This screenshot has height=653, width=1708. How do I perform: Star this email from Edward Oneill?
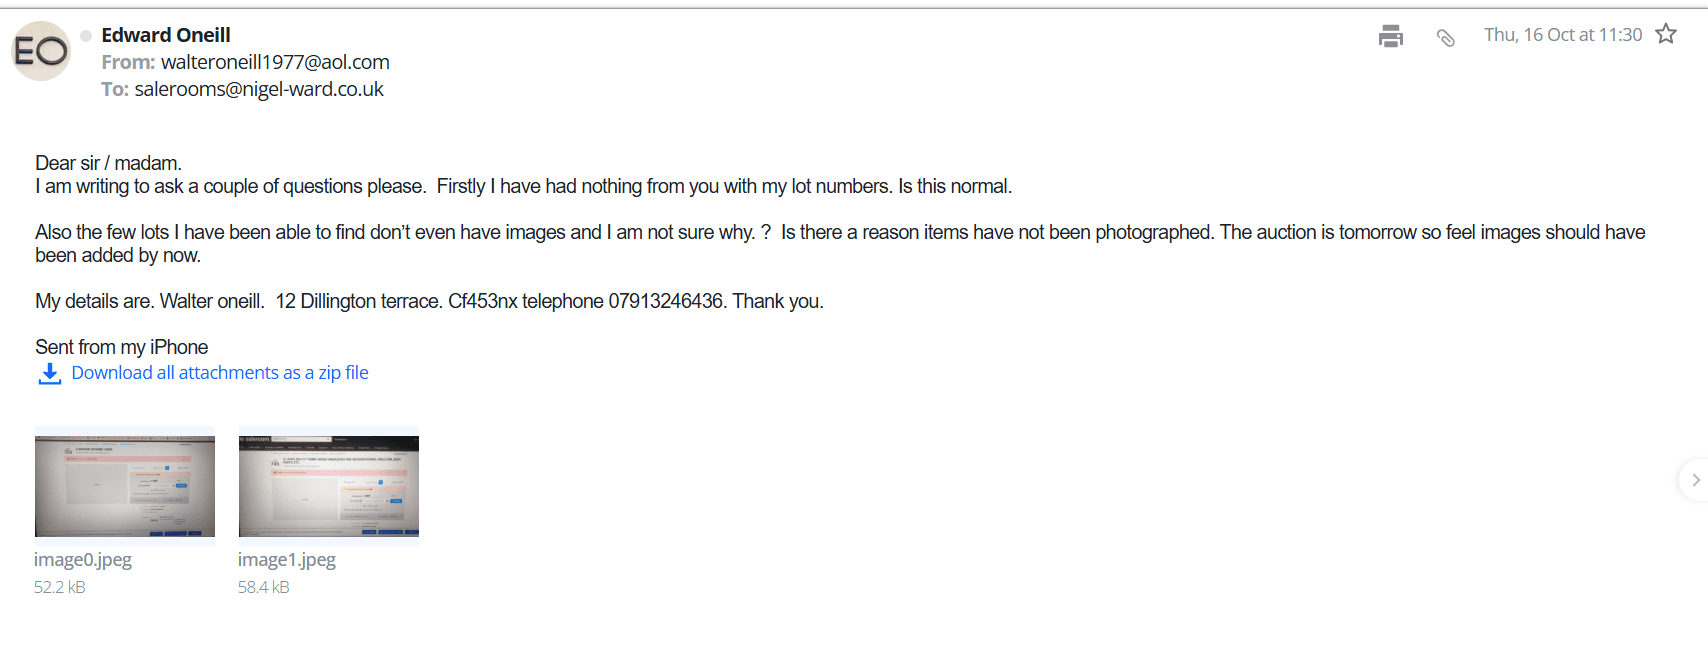1666,35
